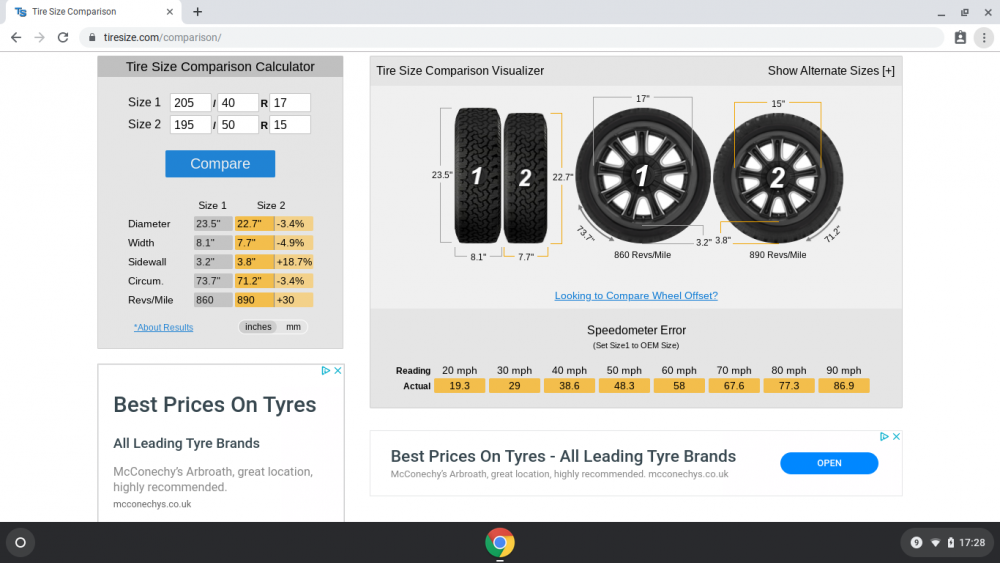
Task: Click the OPEN button on banner ad
Action: coord(829,464)
